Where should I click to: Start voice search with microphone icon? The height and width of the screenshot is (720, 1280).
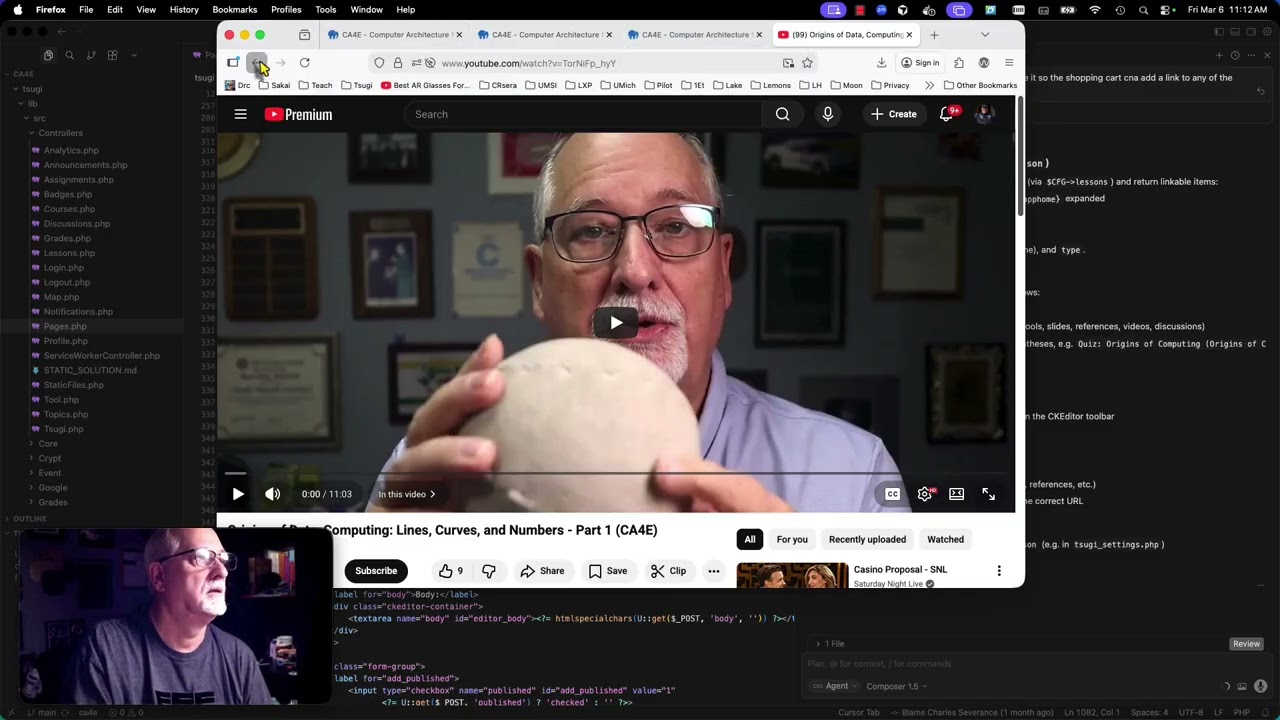pos(827,114)
